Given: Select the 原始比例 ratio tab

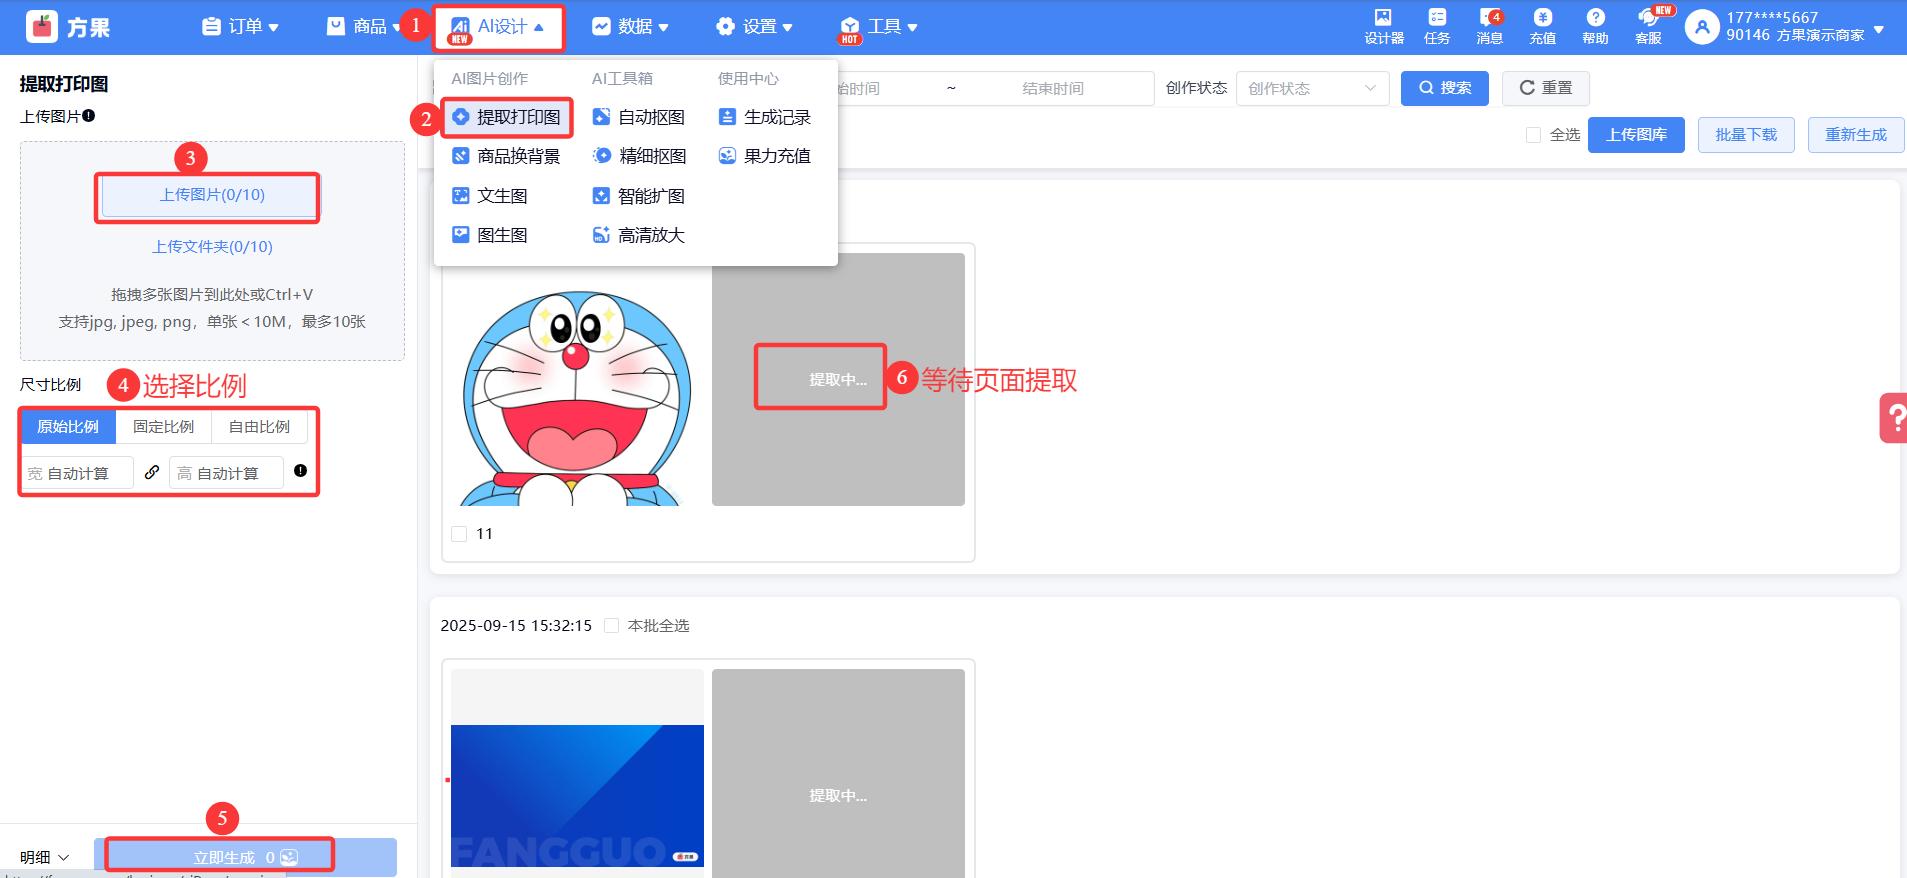Looking at the screenshot, I should (x=68, y=427).
